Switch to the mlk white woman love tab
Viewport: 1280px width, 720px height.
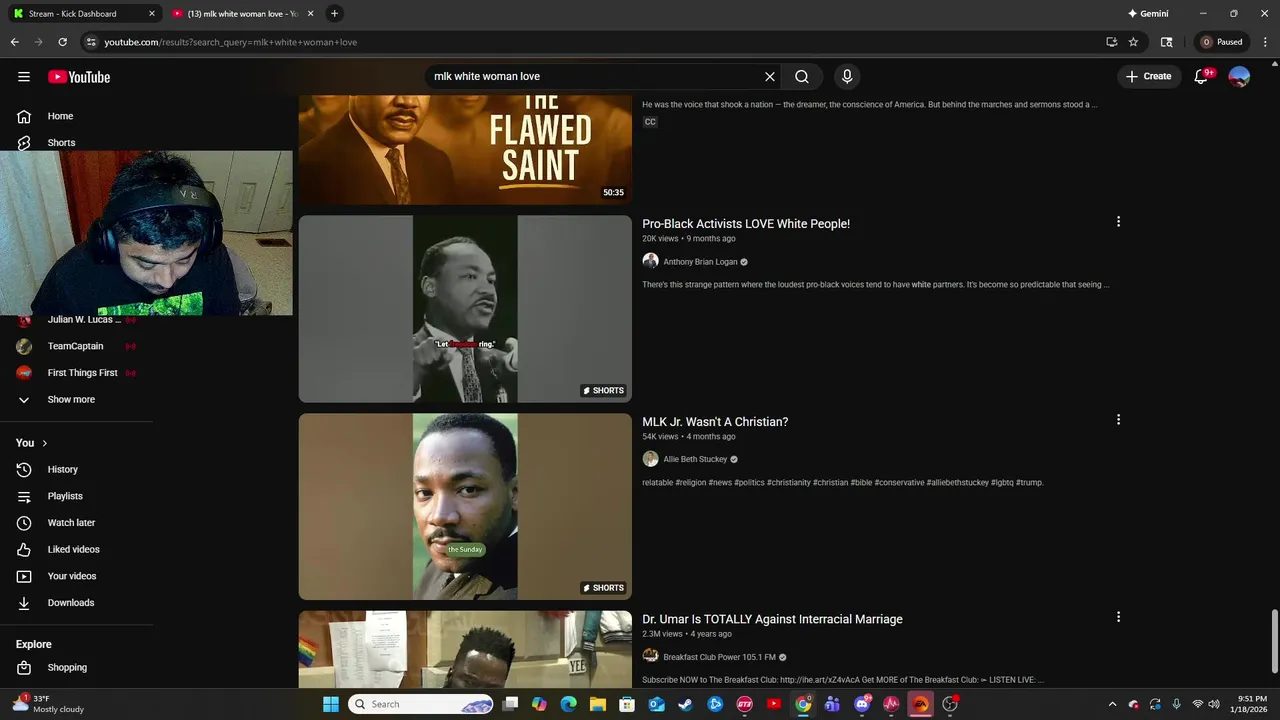point(240,14)
